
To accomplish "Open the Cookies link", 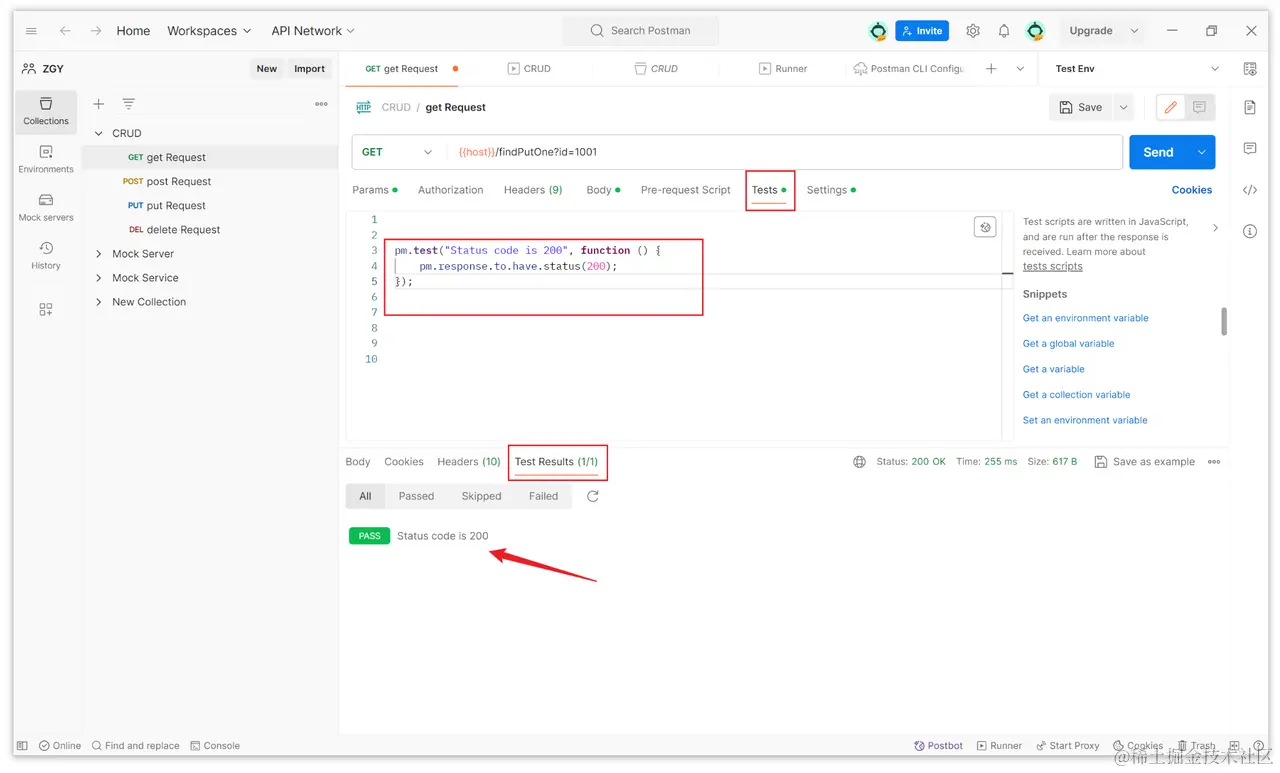I will (1192, 190).
